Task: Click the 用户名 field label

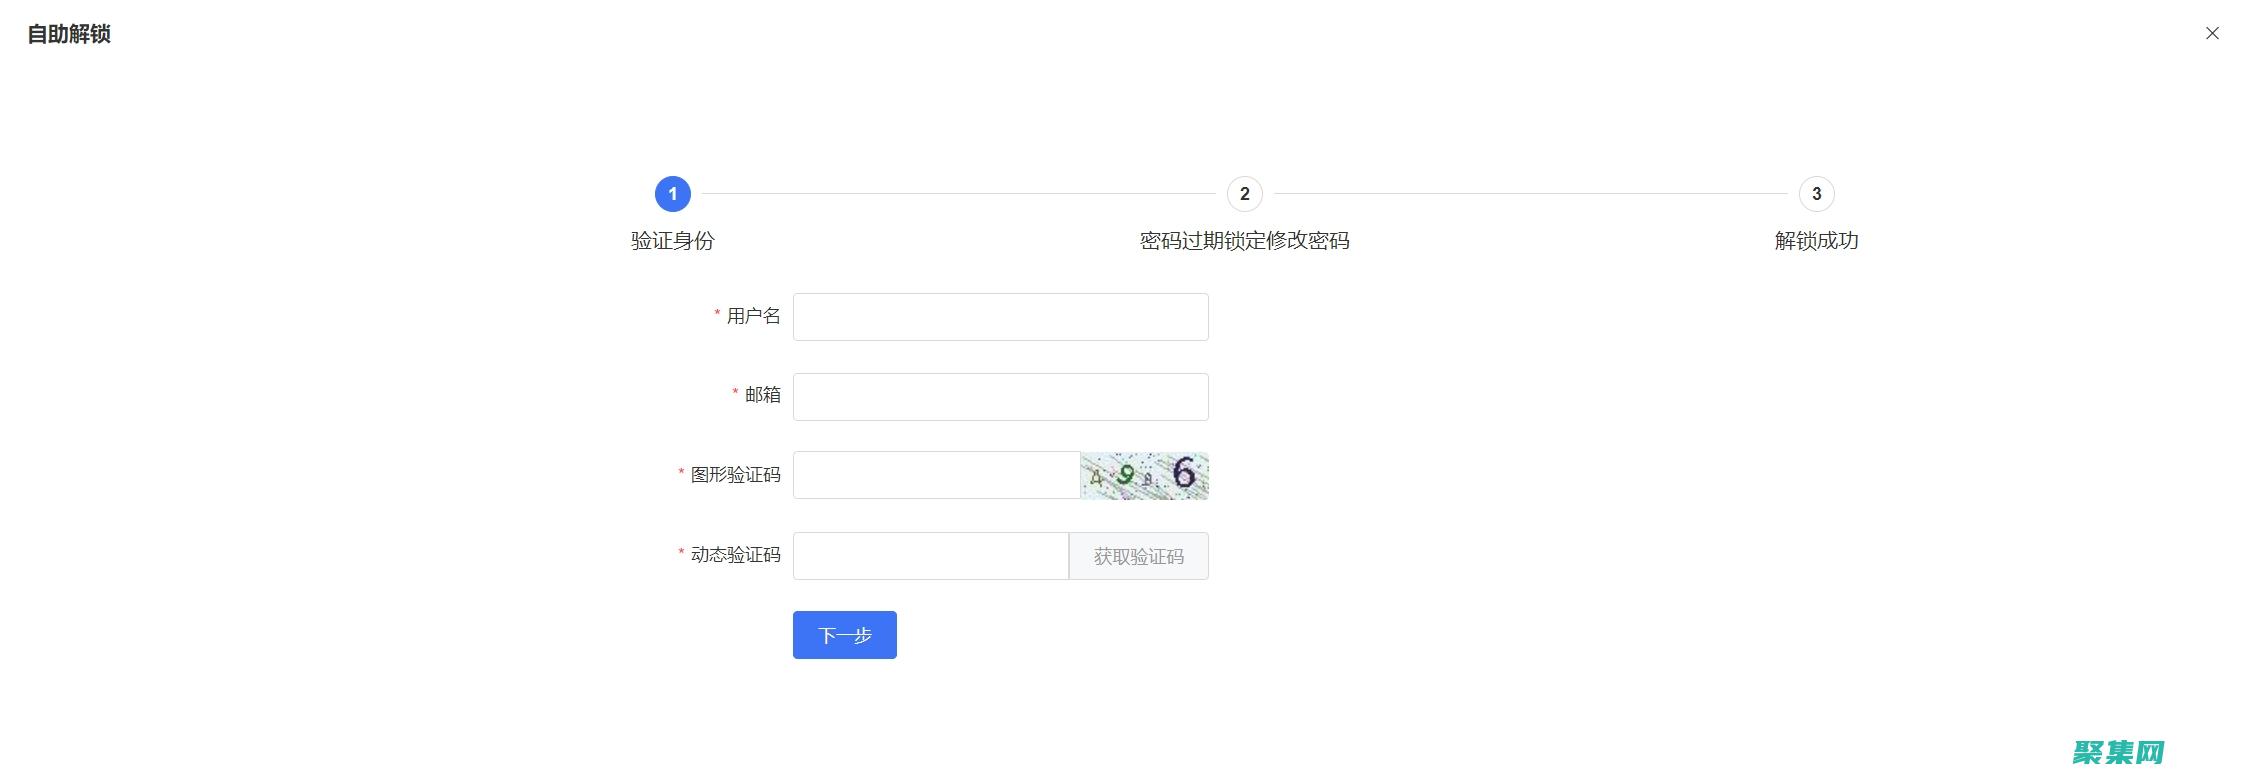Action: pos(753,316)
